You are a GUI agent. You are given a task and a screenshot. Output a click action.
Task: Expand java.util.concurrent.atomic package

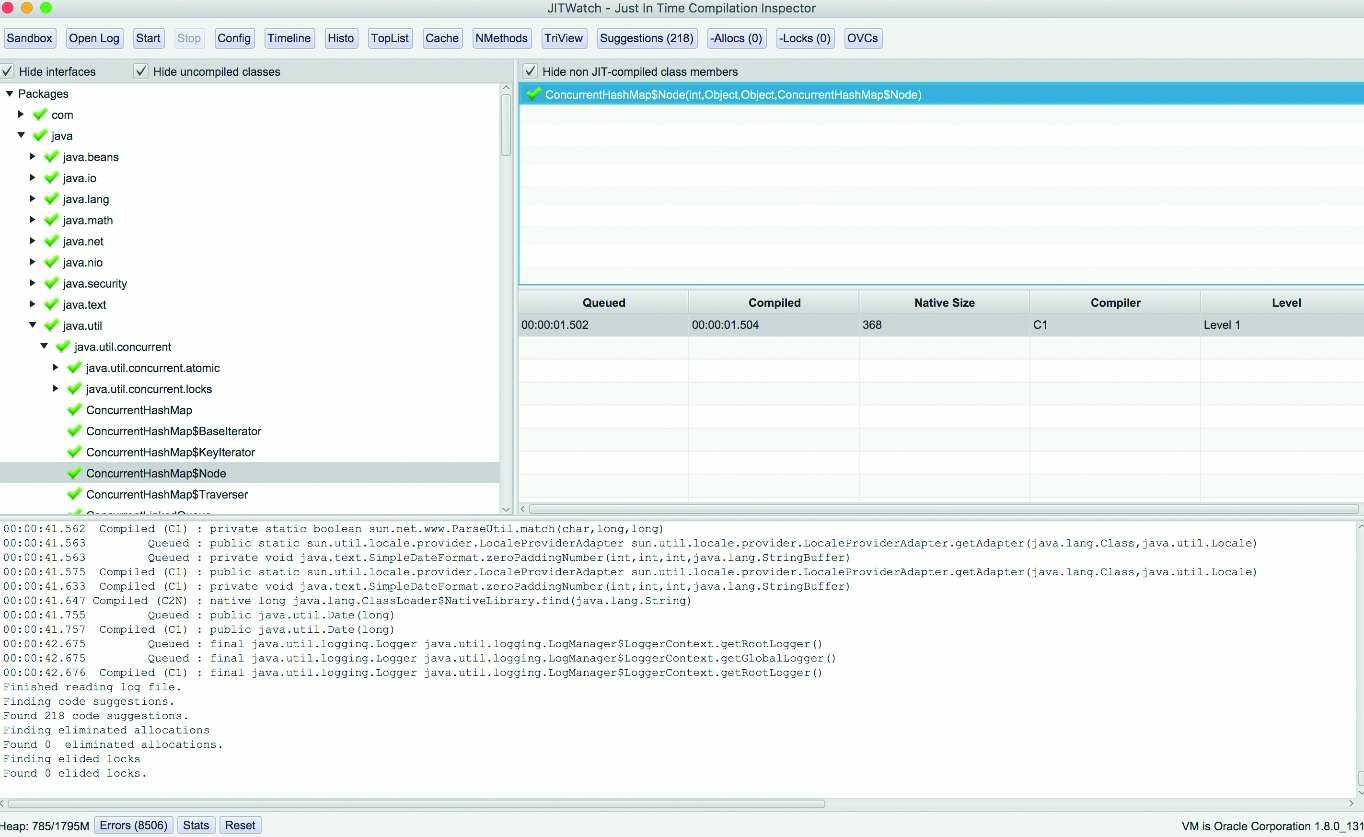pyautogui.click(x=56, y=367)
